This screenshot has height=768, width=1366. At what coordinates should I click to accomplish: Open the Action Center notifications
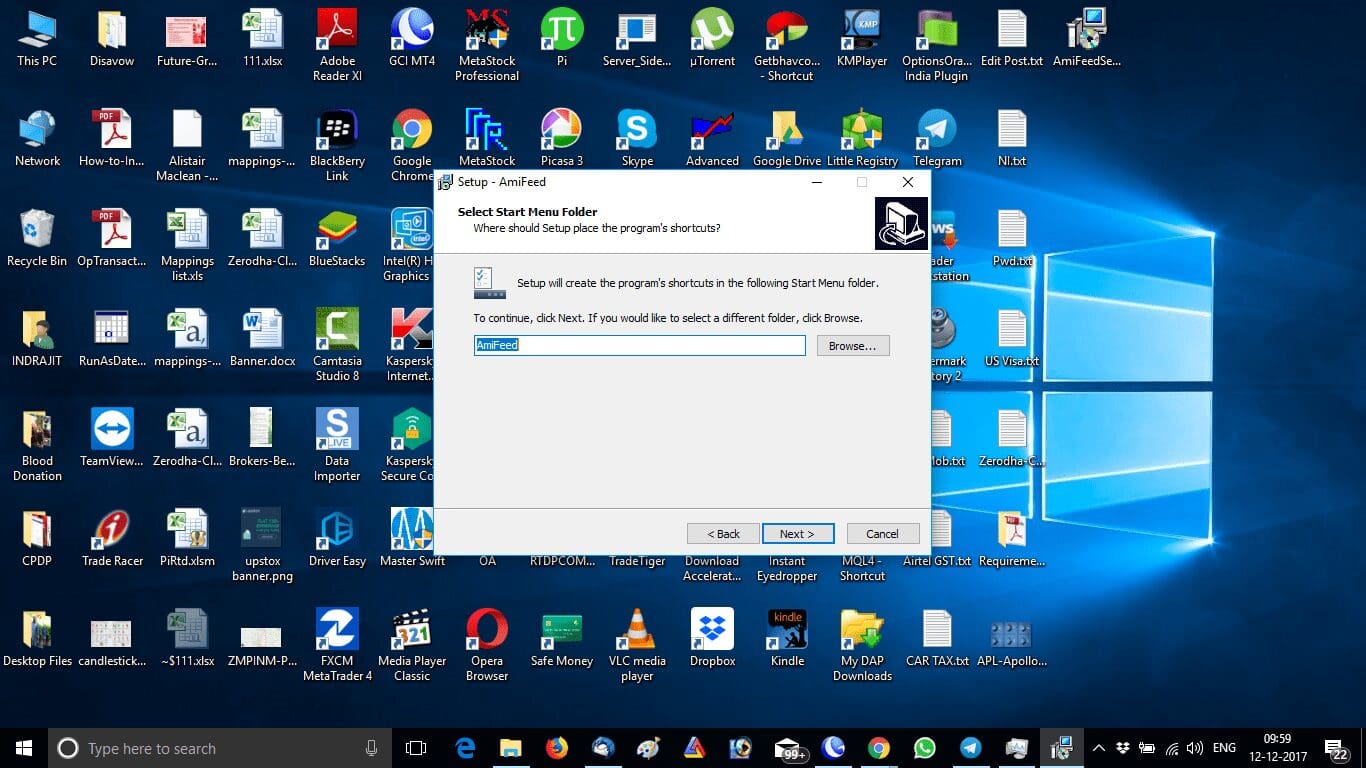click(1337, 748)
